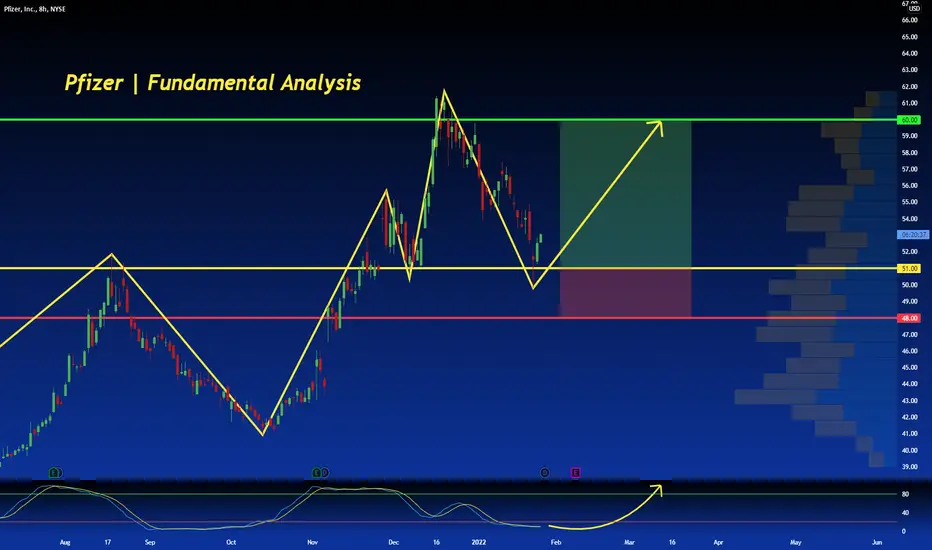Viewport: 932px width, 550px height.
Task: Select the red 48.00 price label
Action: 909,318
